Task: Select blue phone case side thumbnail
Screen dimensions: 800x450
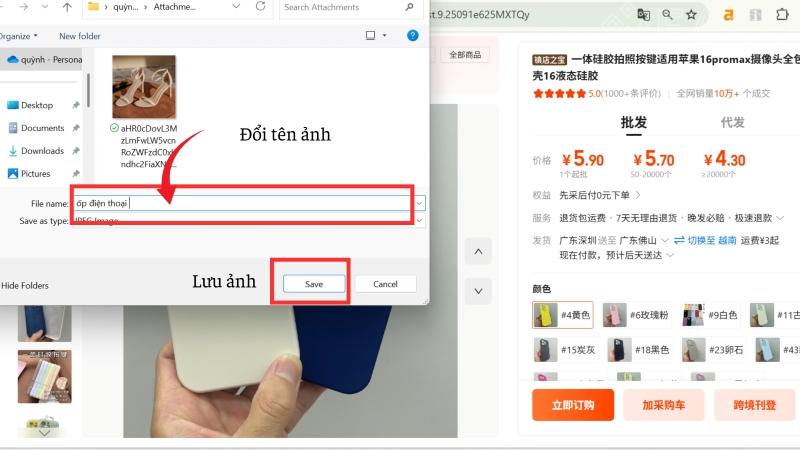Action: pos(44,323)
